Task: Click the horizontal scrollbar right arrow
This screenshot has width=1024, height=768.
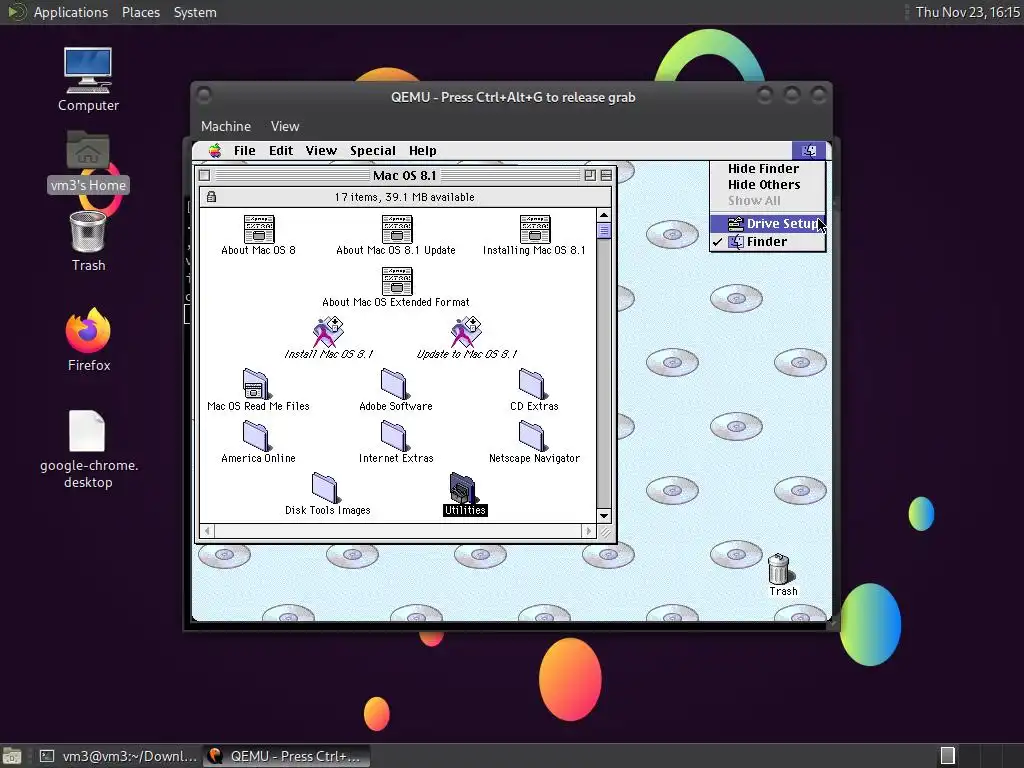Action: point(589,531)
